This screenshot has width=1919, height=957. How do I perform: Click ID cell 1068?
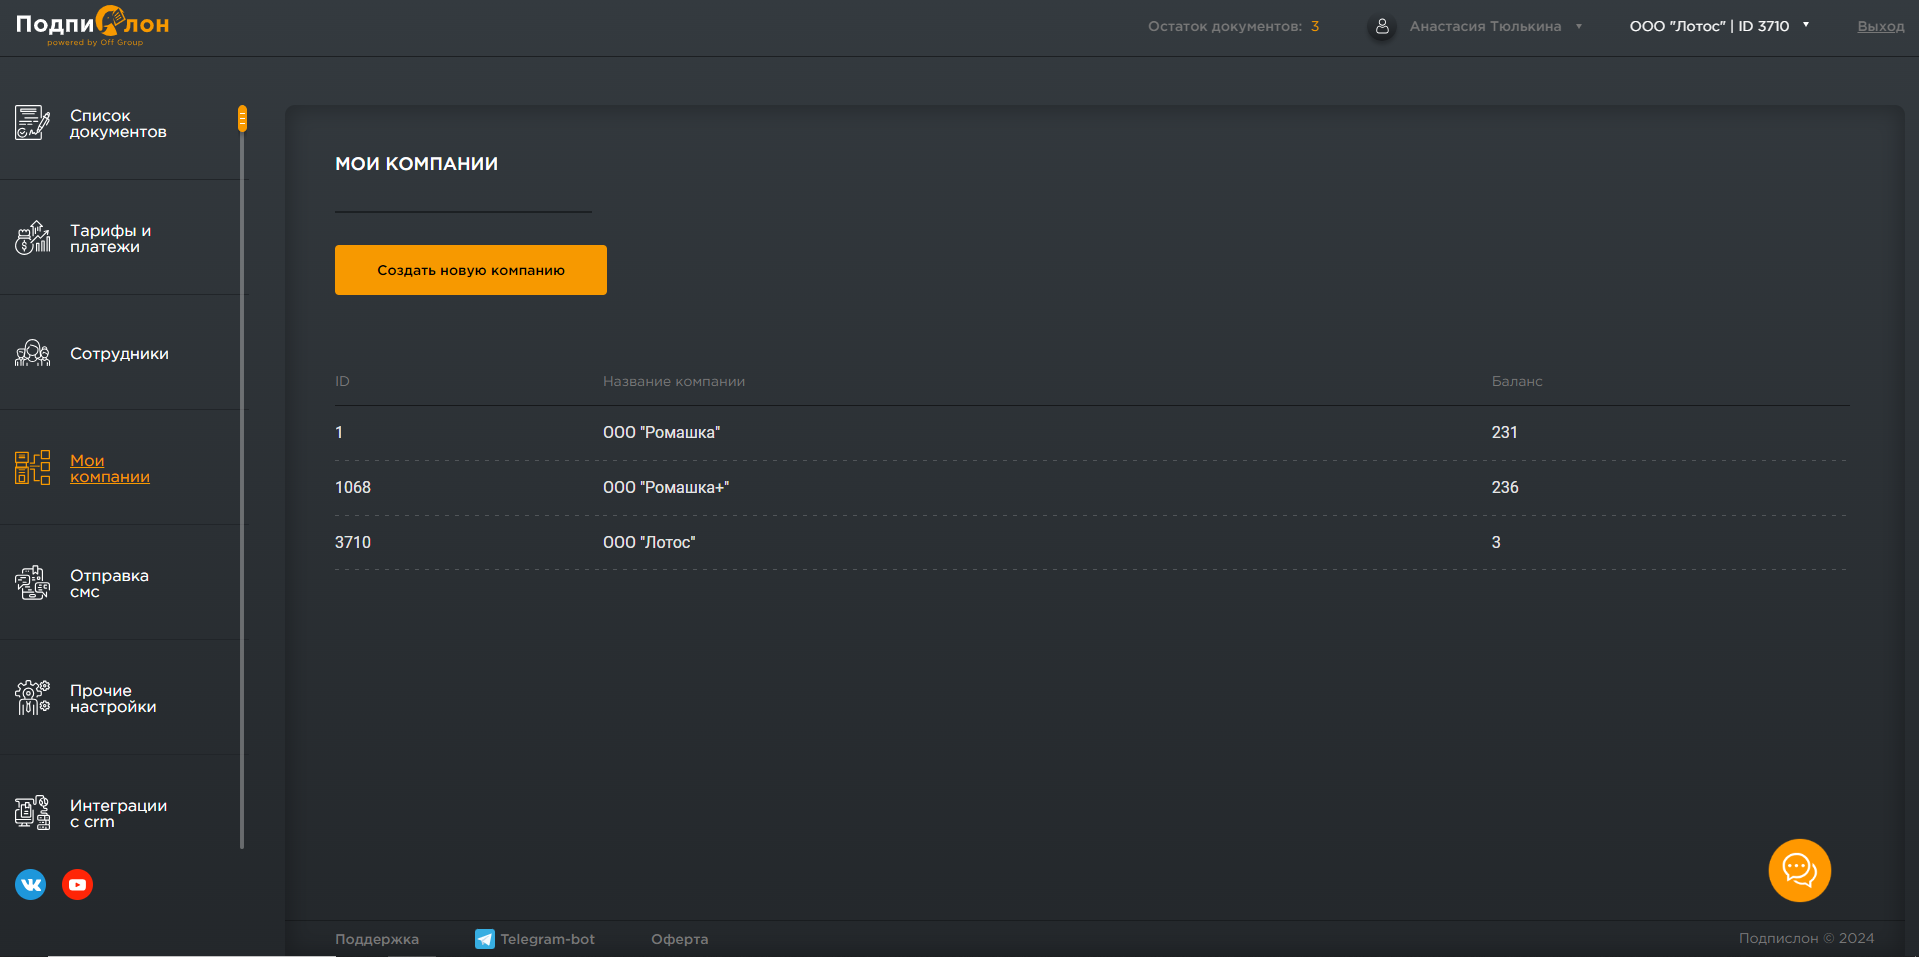[x=353, y=488]
